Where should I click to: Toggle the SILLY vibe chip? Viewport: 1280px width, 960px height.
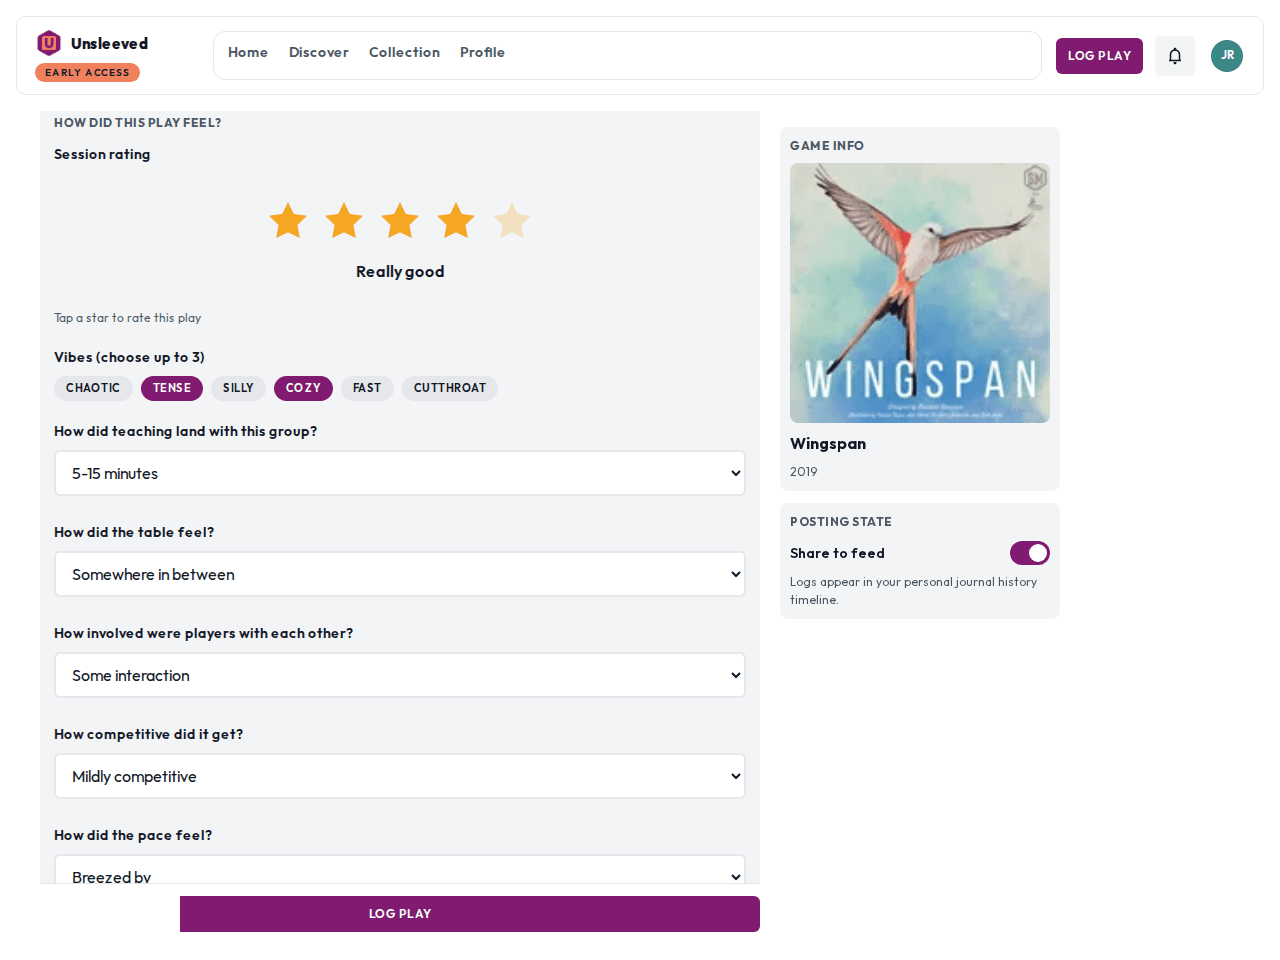tap(238, 388)
